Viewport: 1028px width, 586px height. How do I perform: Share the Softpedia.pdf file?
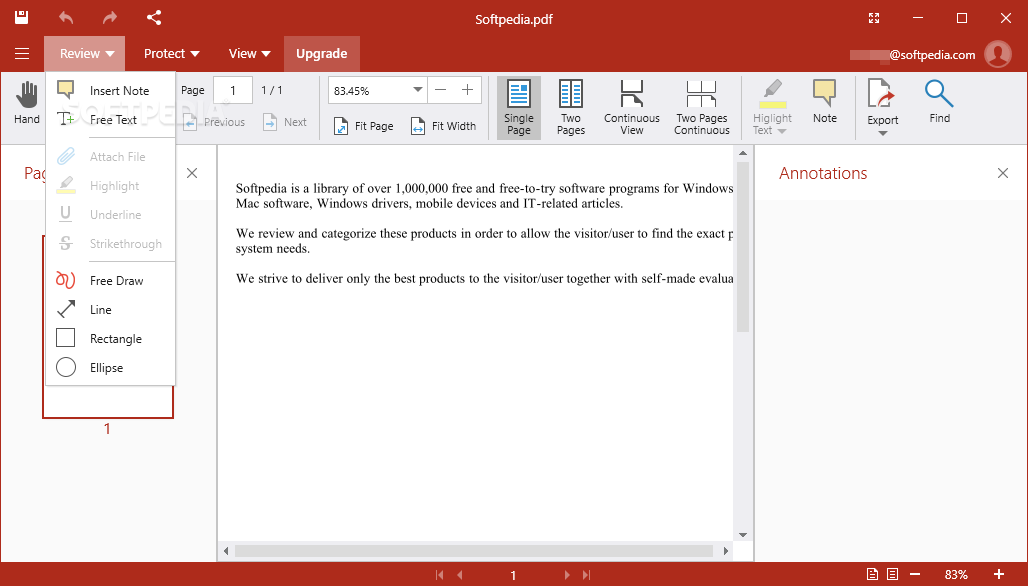154,18
